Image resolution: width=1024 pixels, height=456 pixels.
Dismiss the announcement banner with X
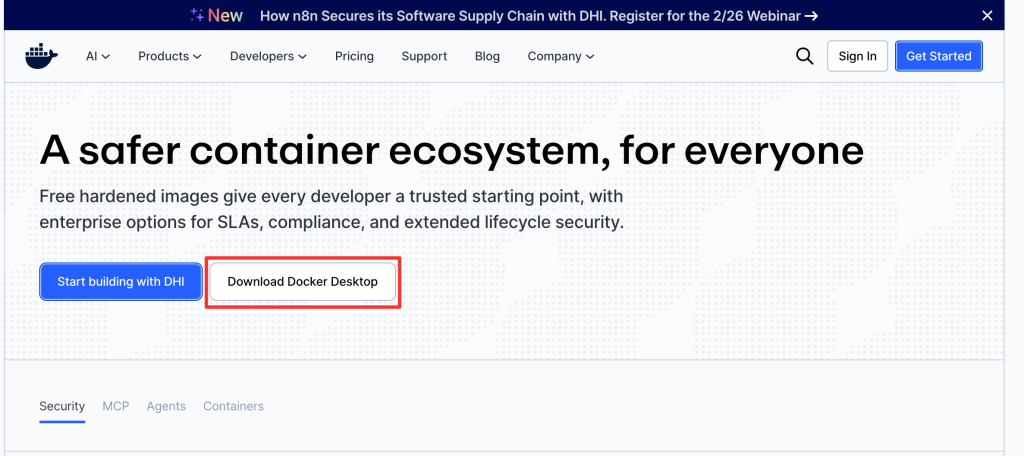tap(987, 16)
